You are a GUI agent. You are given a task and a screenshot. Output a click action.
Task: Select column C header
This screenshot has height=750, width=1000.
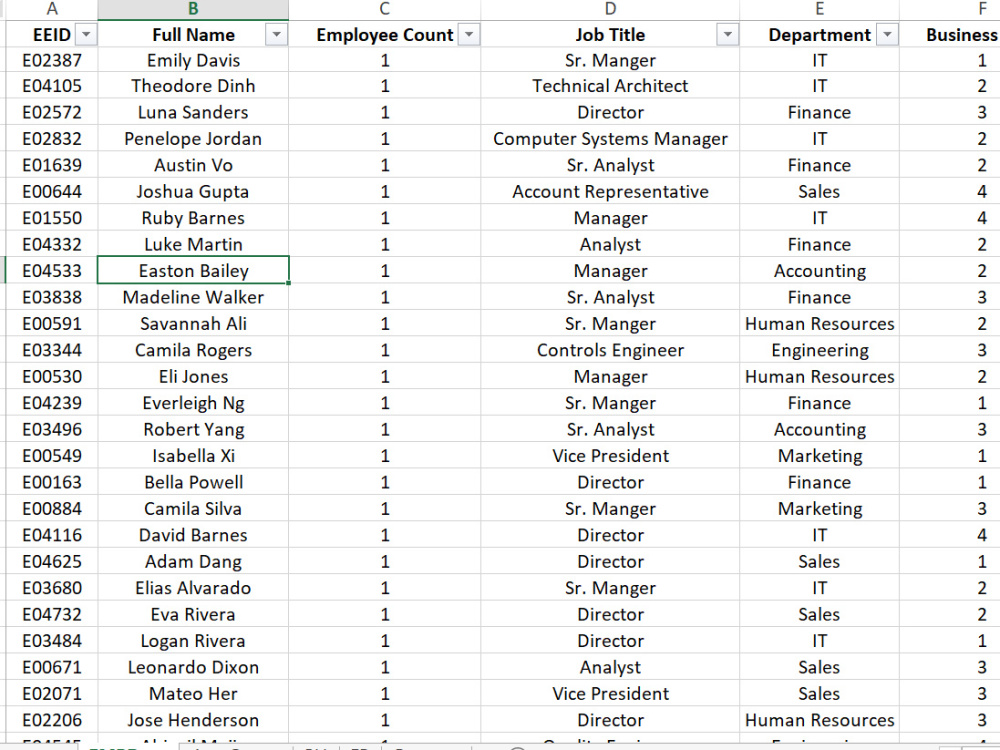click(x=385, y=9)
